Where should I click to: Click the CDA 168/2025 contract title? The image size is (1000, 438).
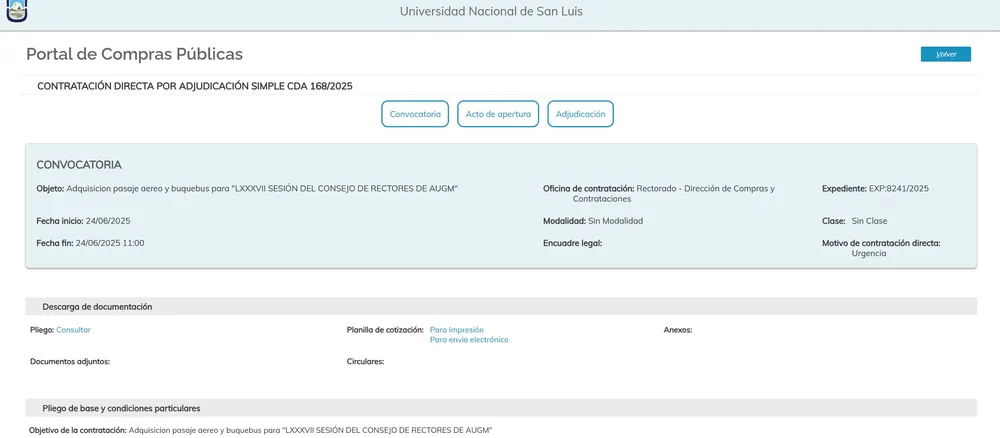(x=194, y=87)
